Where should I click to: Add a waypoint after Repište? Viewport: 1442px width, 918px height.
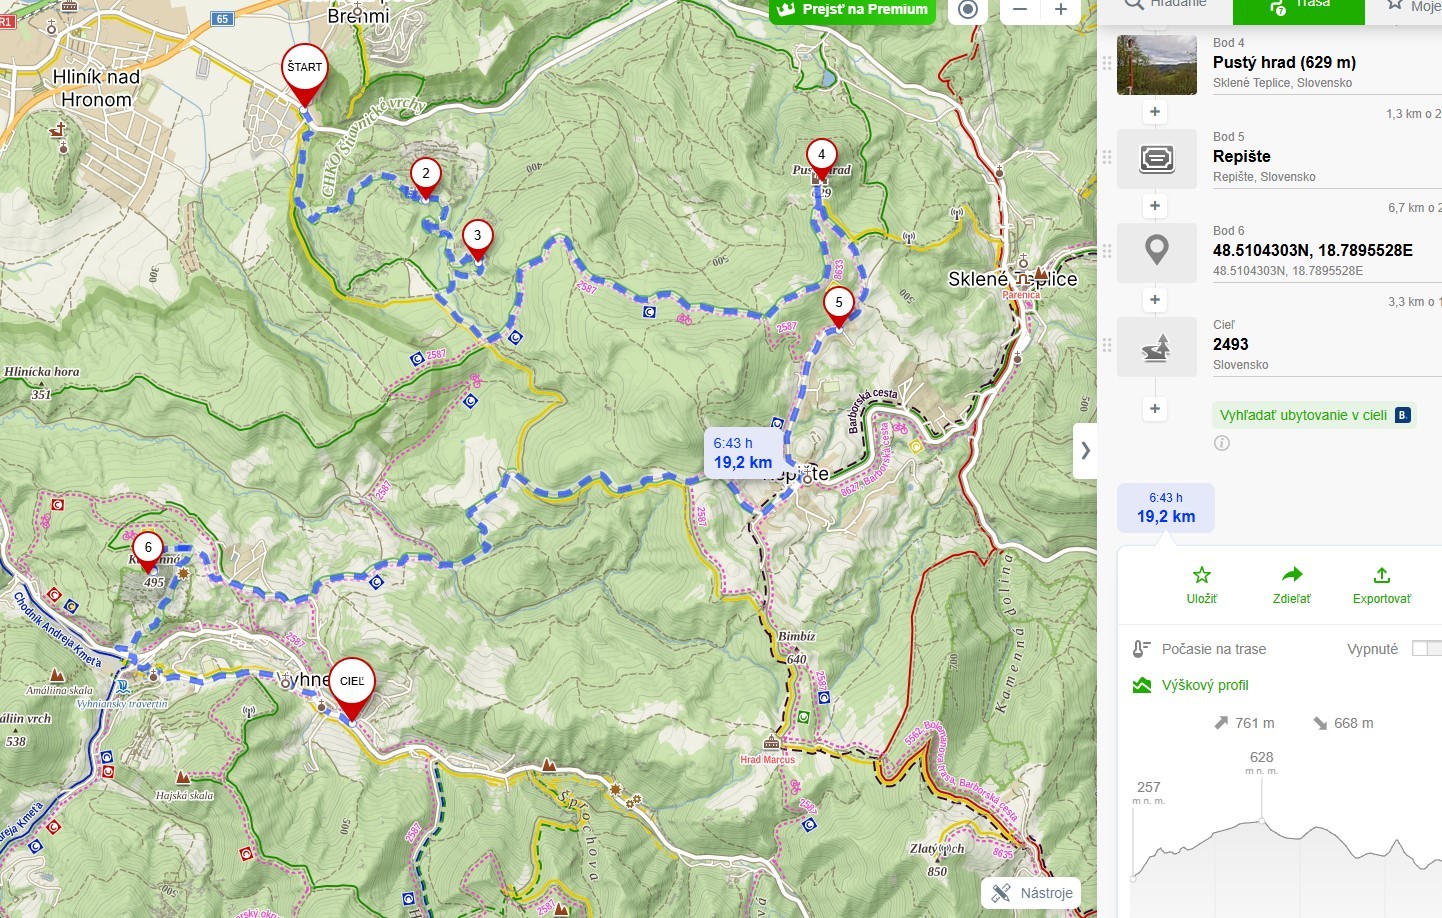pos(1155,206)
